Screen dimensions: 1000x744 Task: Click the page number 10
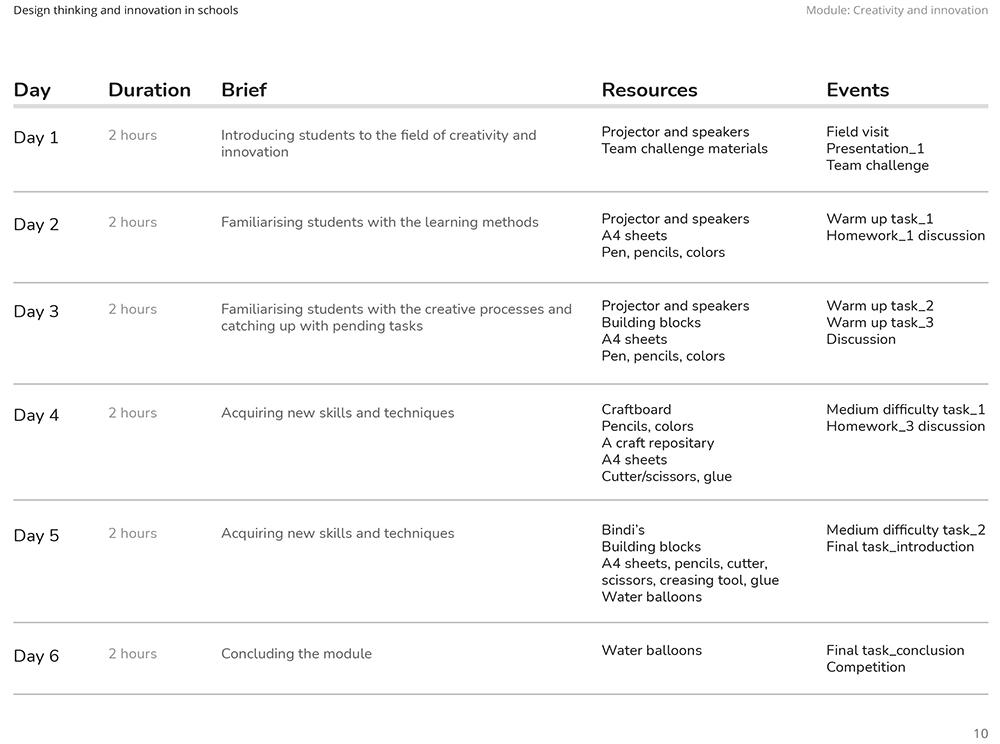(x=980, y=734)
